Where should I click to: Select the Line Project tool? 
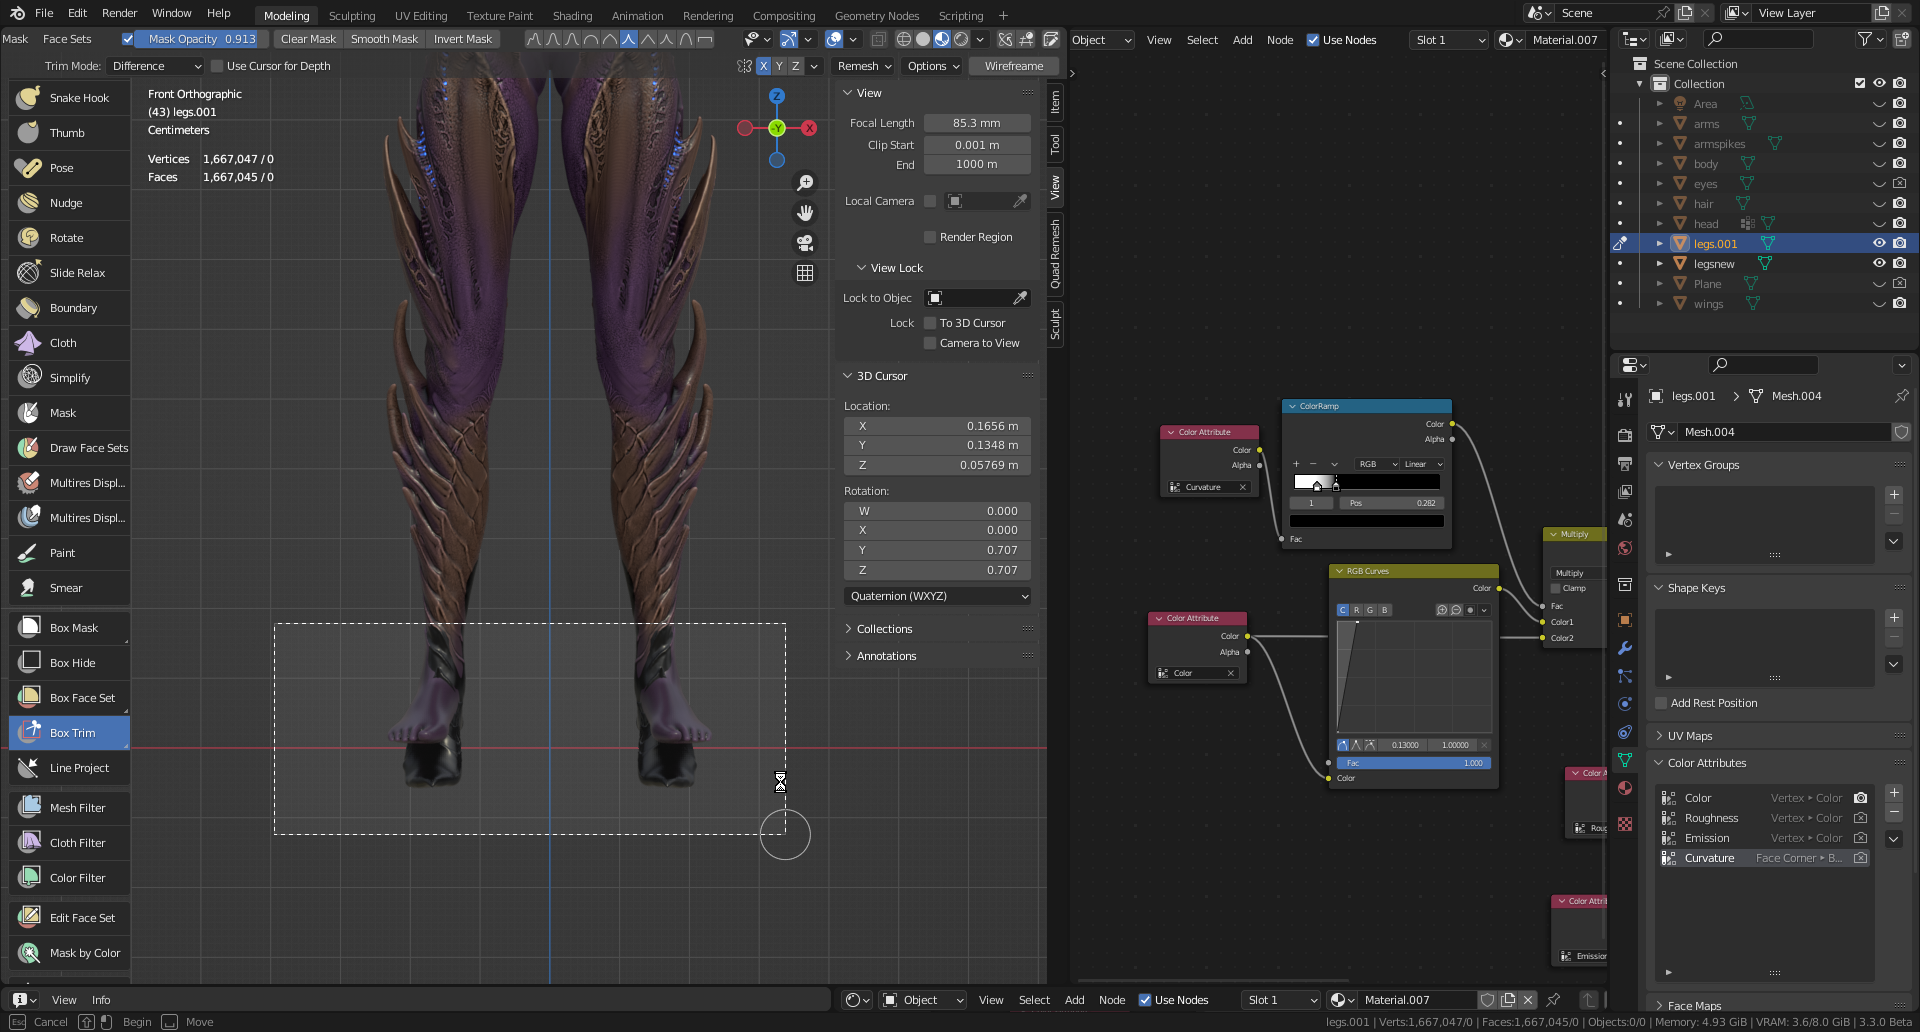coord(69,768)
